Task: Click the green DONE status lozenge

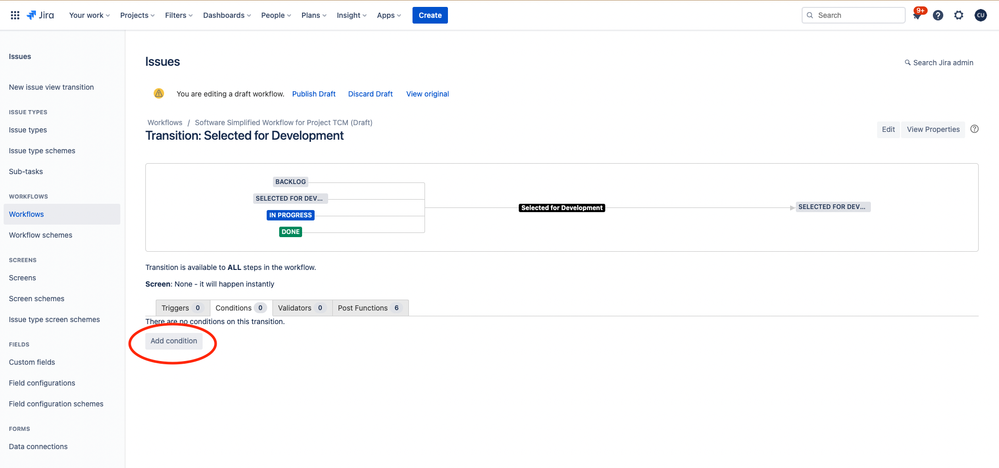Action: (x=291, y=232)
